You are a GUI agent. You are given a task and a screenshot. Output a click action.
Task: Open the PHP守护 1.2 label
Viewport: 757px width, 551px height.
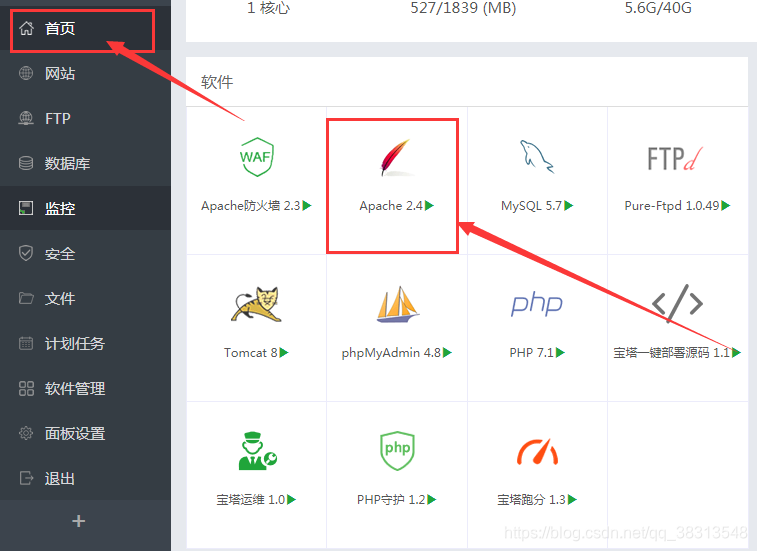click(391, 499)
